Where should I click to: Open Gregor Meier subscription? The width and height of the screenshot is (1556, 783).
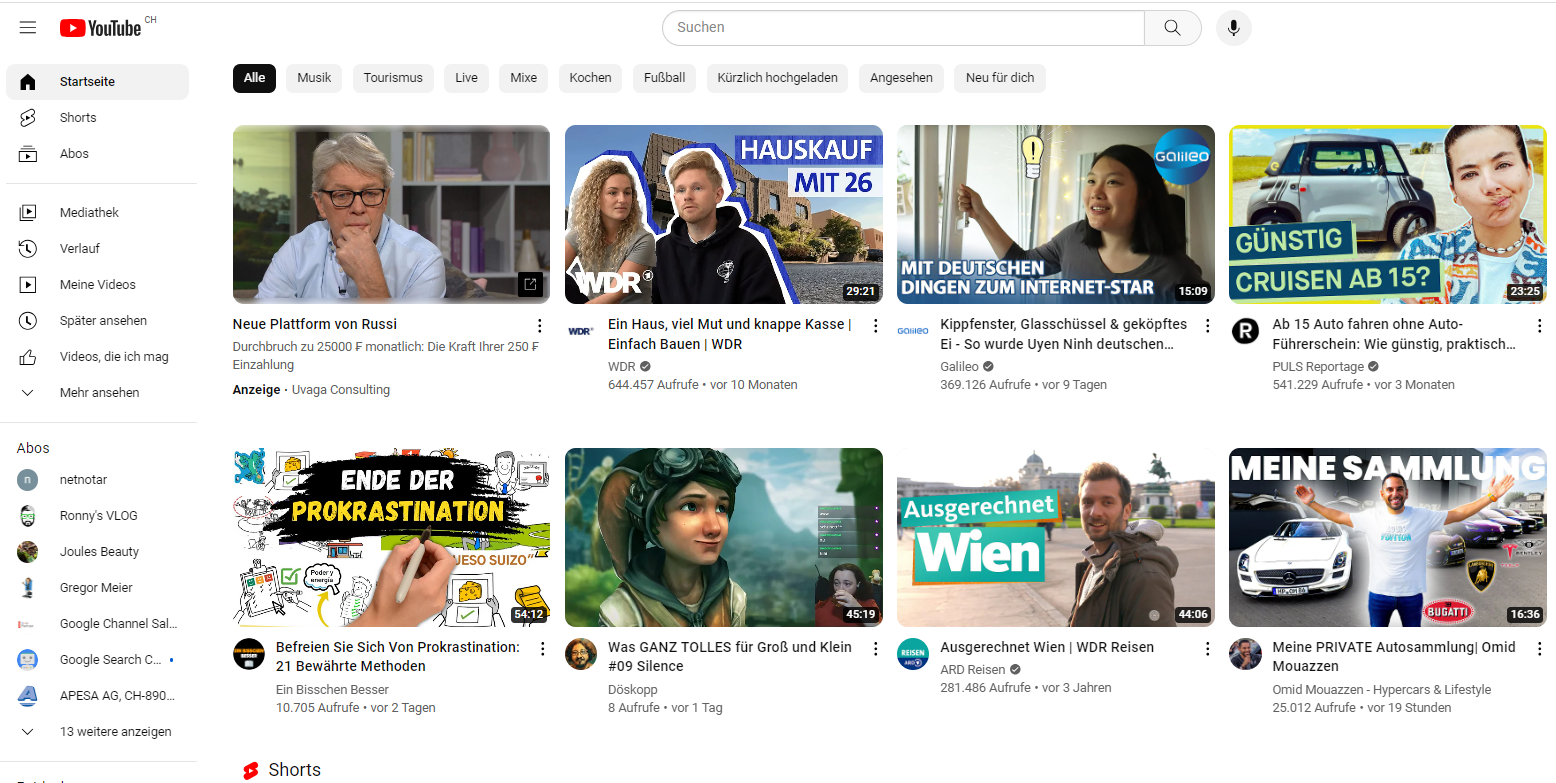[x=97, y=588]
